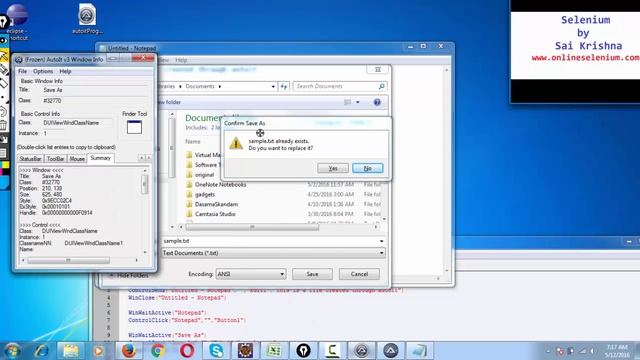640x360 pixels.
Task: Open Skype from taskbar
Action: pos(216,351)
